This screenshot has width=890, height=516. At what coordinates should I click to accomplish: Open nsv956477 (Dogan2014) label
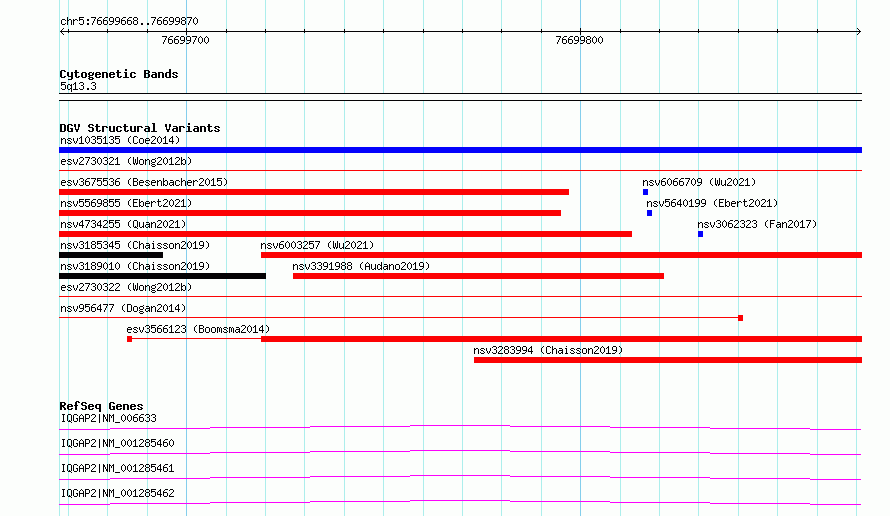(123, 308)
